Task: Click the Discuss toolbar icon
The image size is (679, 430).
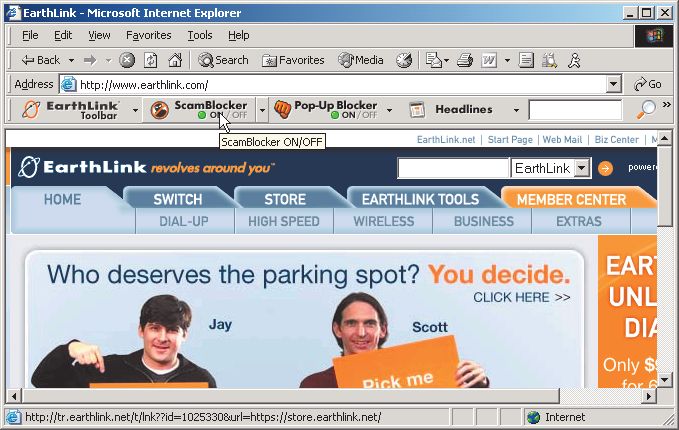Action: click(x=526, y=60)
